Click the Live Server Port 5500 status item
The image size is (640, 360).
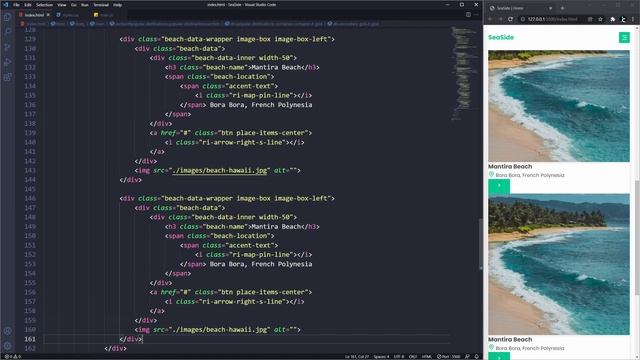449,357
